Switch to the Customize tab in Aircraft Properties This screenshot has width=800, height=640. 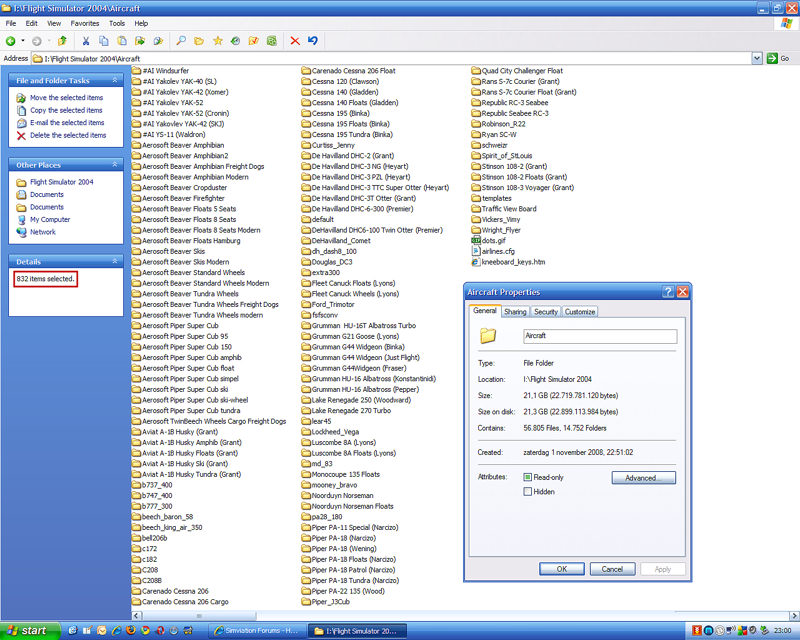click(580, 312)
